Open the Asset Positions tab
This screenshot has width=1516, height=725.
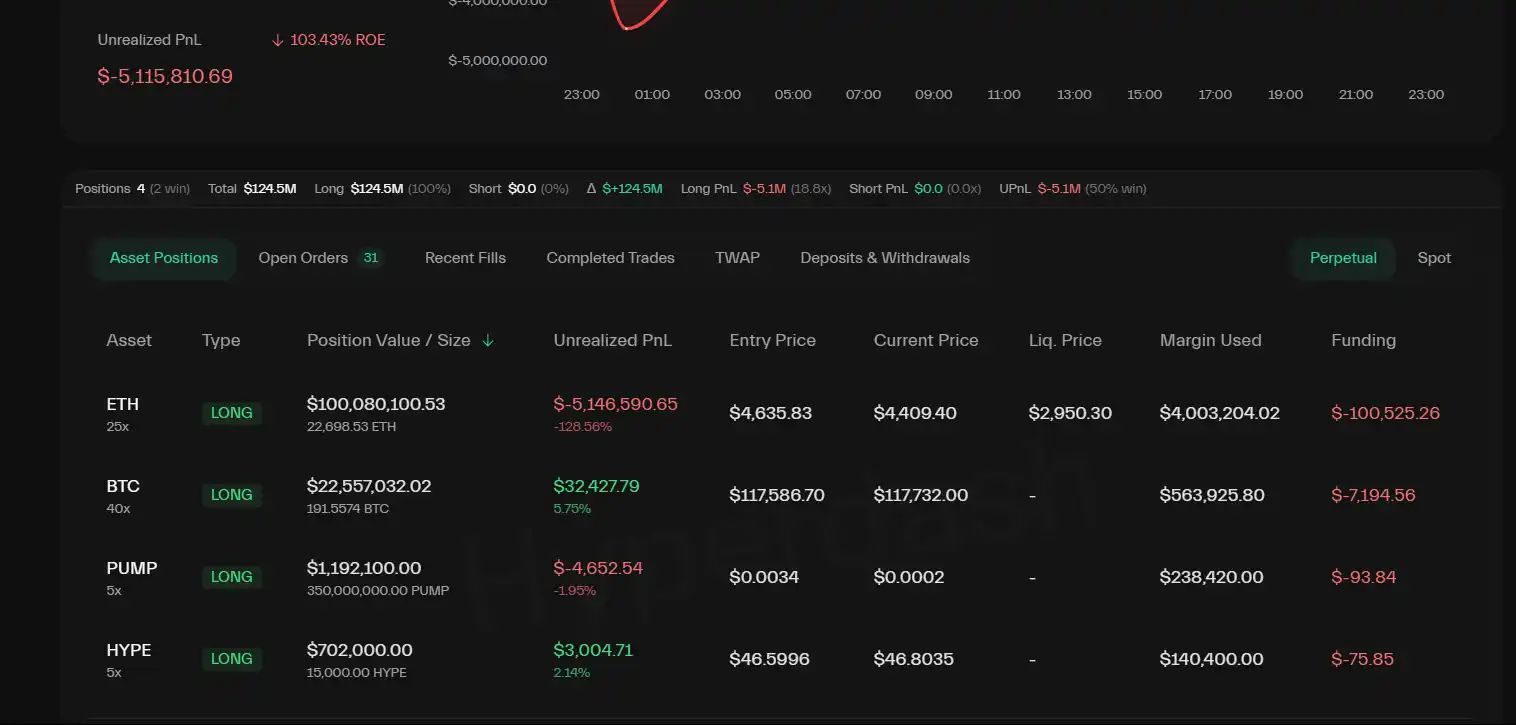click(164, 258)
